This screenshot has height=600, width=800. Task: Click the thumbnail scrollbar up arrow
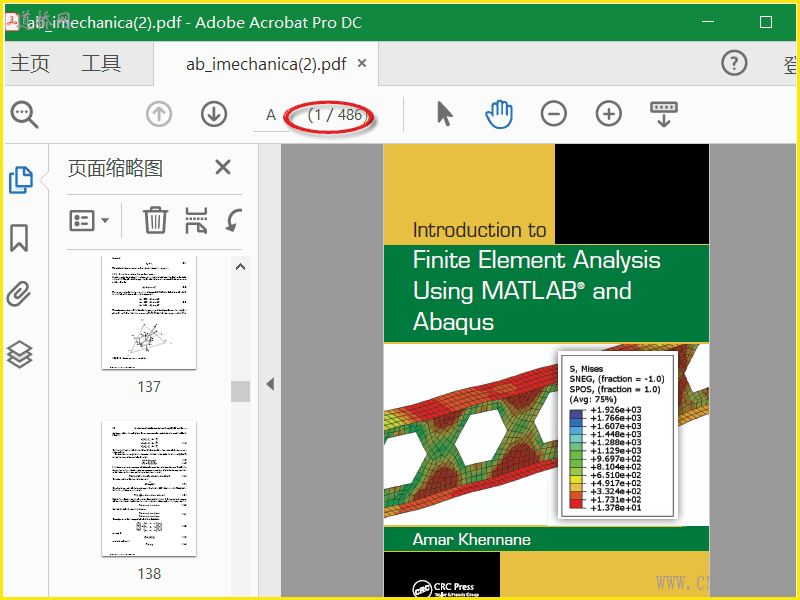[240, 267]
